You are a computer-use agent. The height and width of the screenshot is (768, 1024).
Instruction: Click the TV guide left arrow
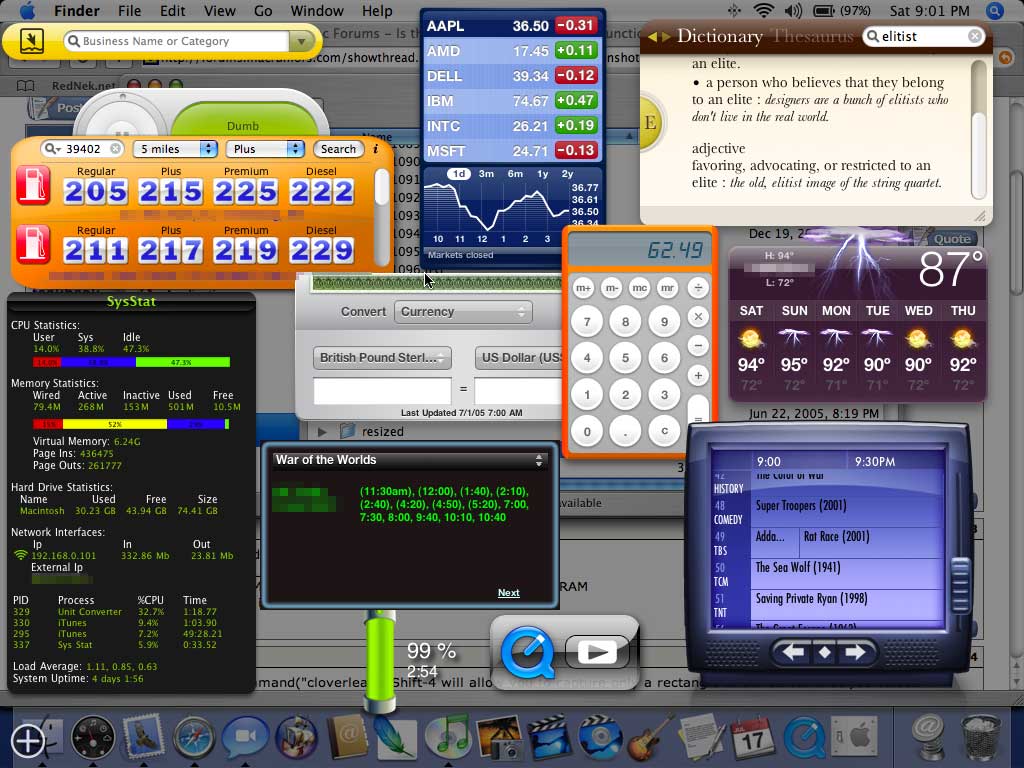coord(793,652)
